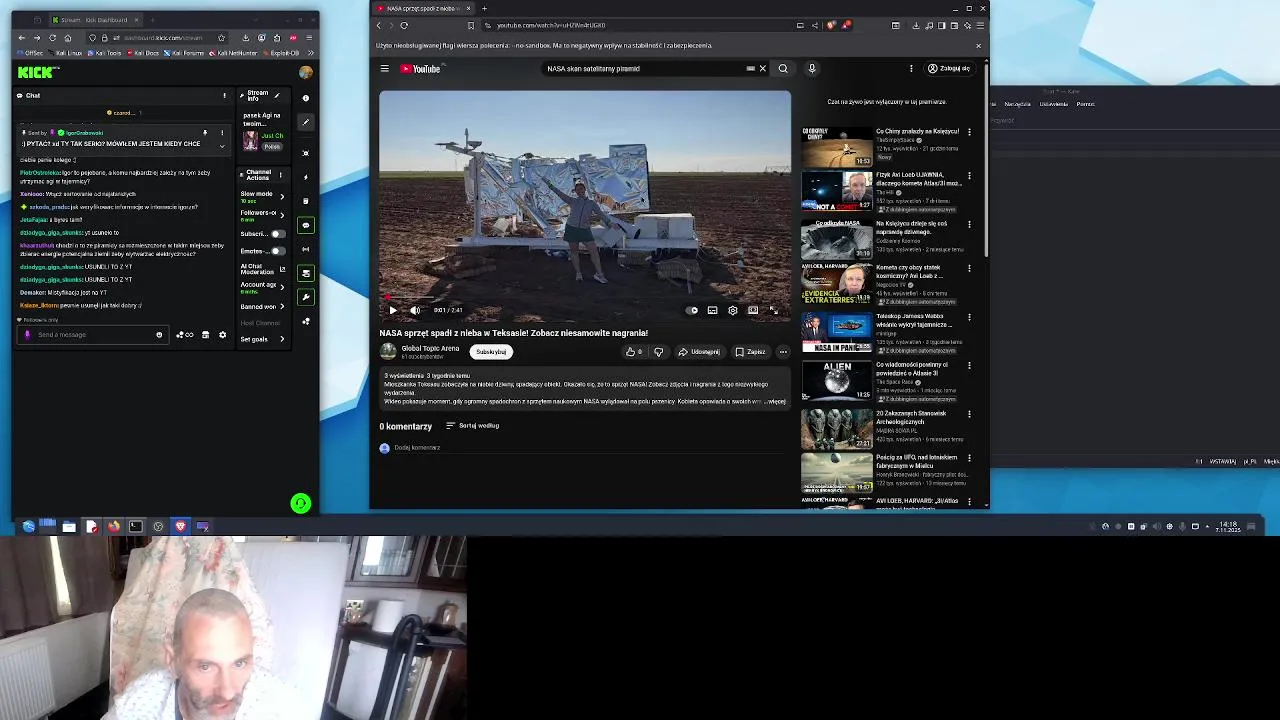
Task: Expand Account age setting
Action: coord(282,287)
